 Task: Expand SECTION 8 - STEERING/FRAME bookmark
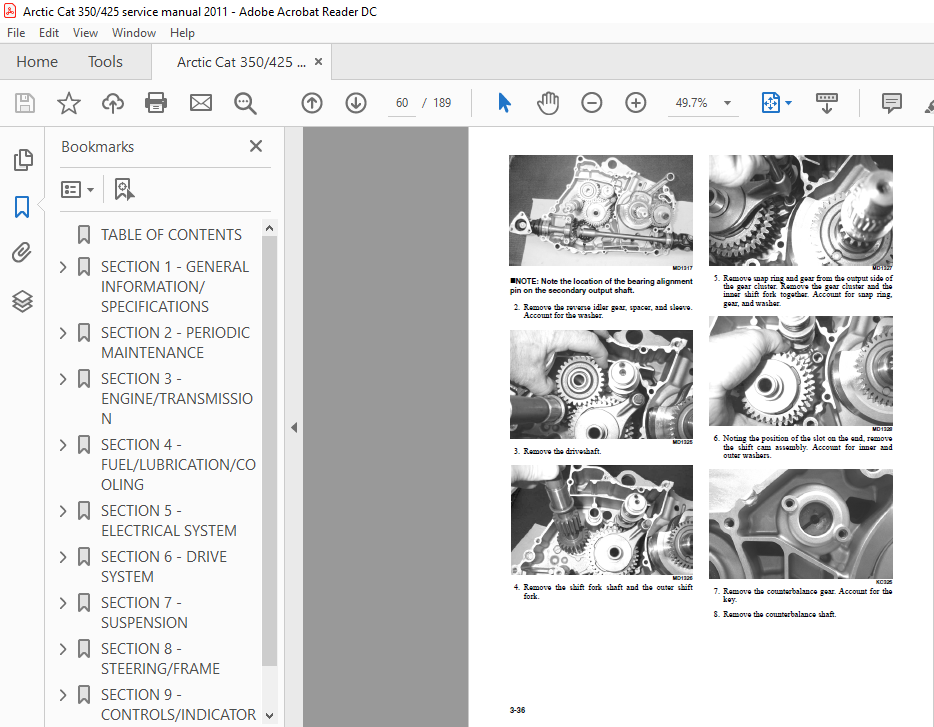coord(63,649)
